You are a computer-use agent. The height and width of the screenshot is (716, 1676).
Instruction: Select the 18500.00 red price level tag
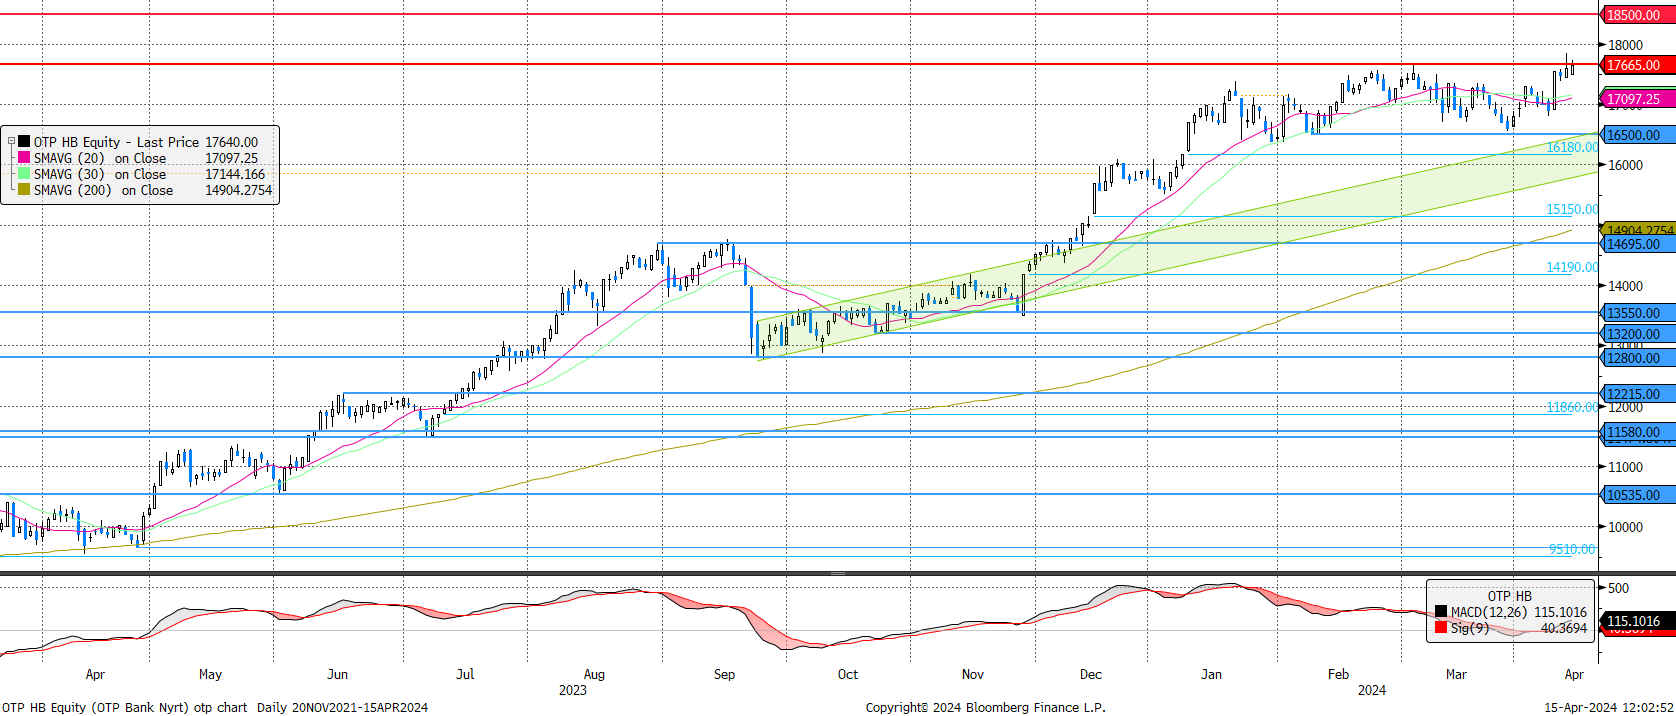point(1638,15)
